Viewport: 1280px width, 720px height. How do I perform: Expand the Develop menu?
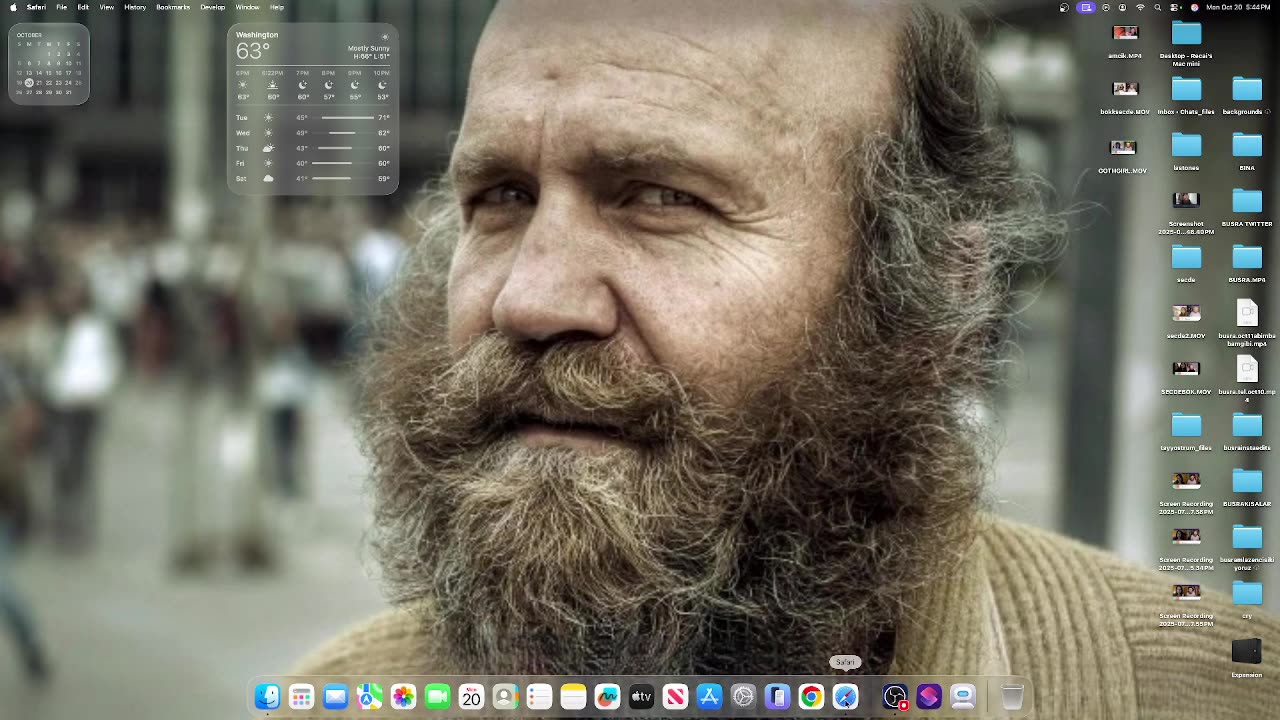click(x=213, y=7)
